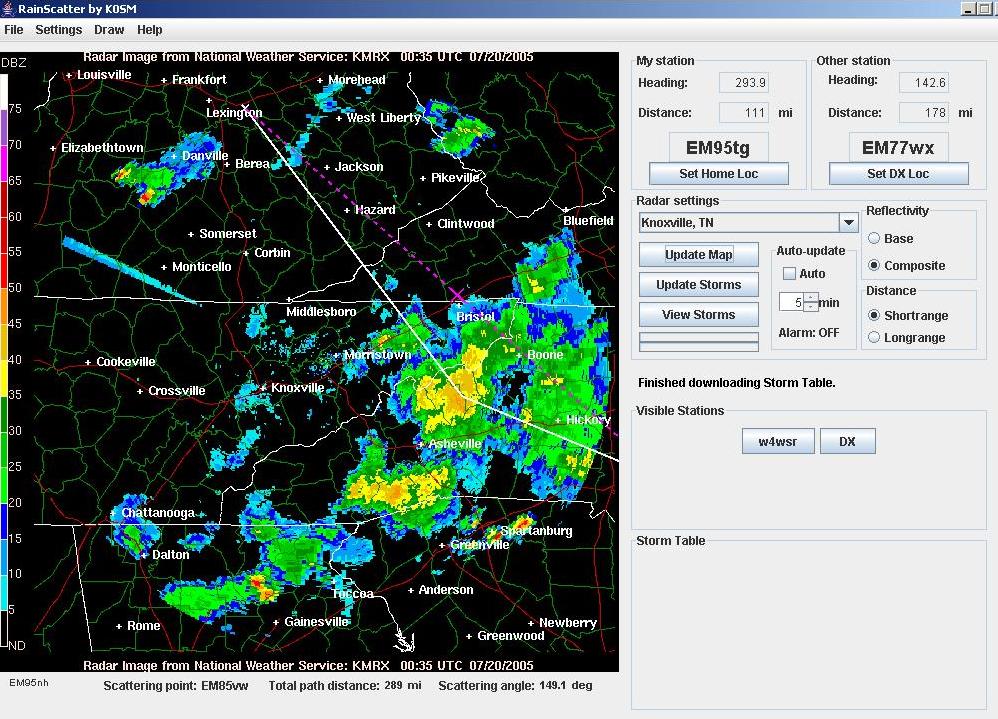Click the Update Map button
The width and height of the screenshot is (998, 719).
point(699,255)
